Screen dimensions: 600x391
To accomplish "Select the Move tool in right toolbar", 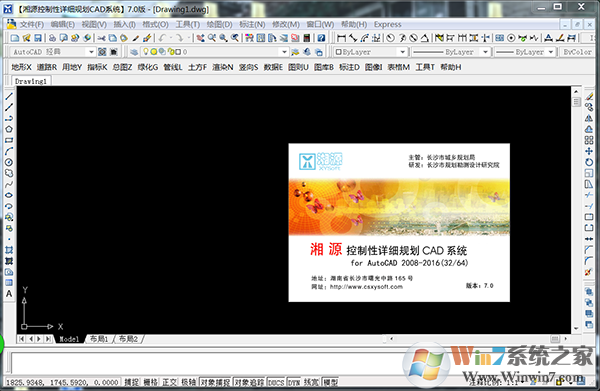I will pyautogui.click(x=589, y=152).
